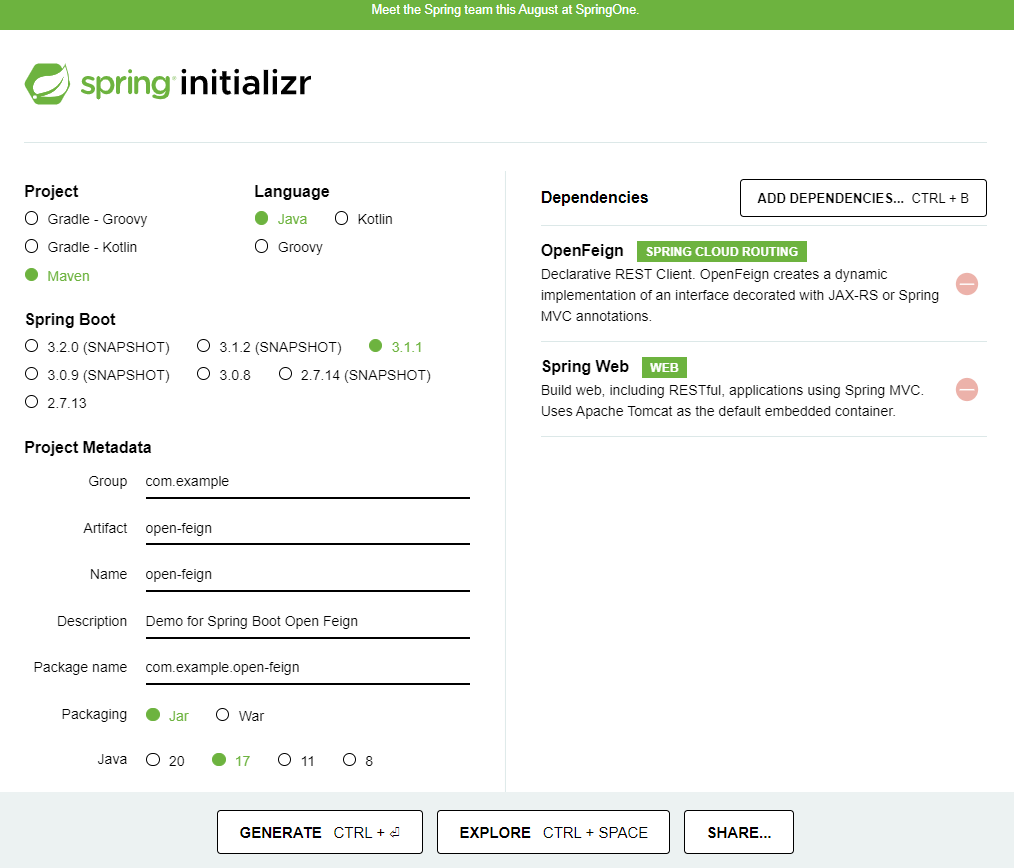Click the Language heading
Image resolution: width=1014 pixels, height=868 pixels.
[x=292, y=191]
